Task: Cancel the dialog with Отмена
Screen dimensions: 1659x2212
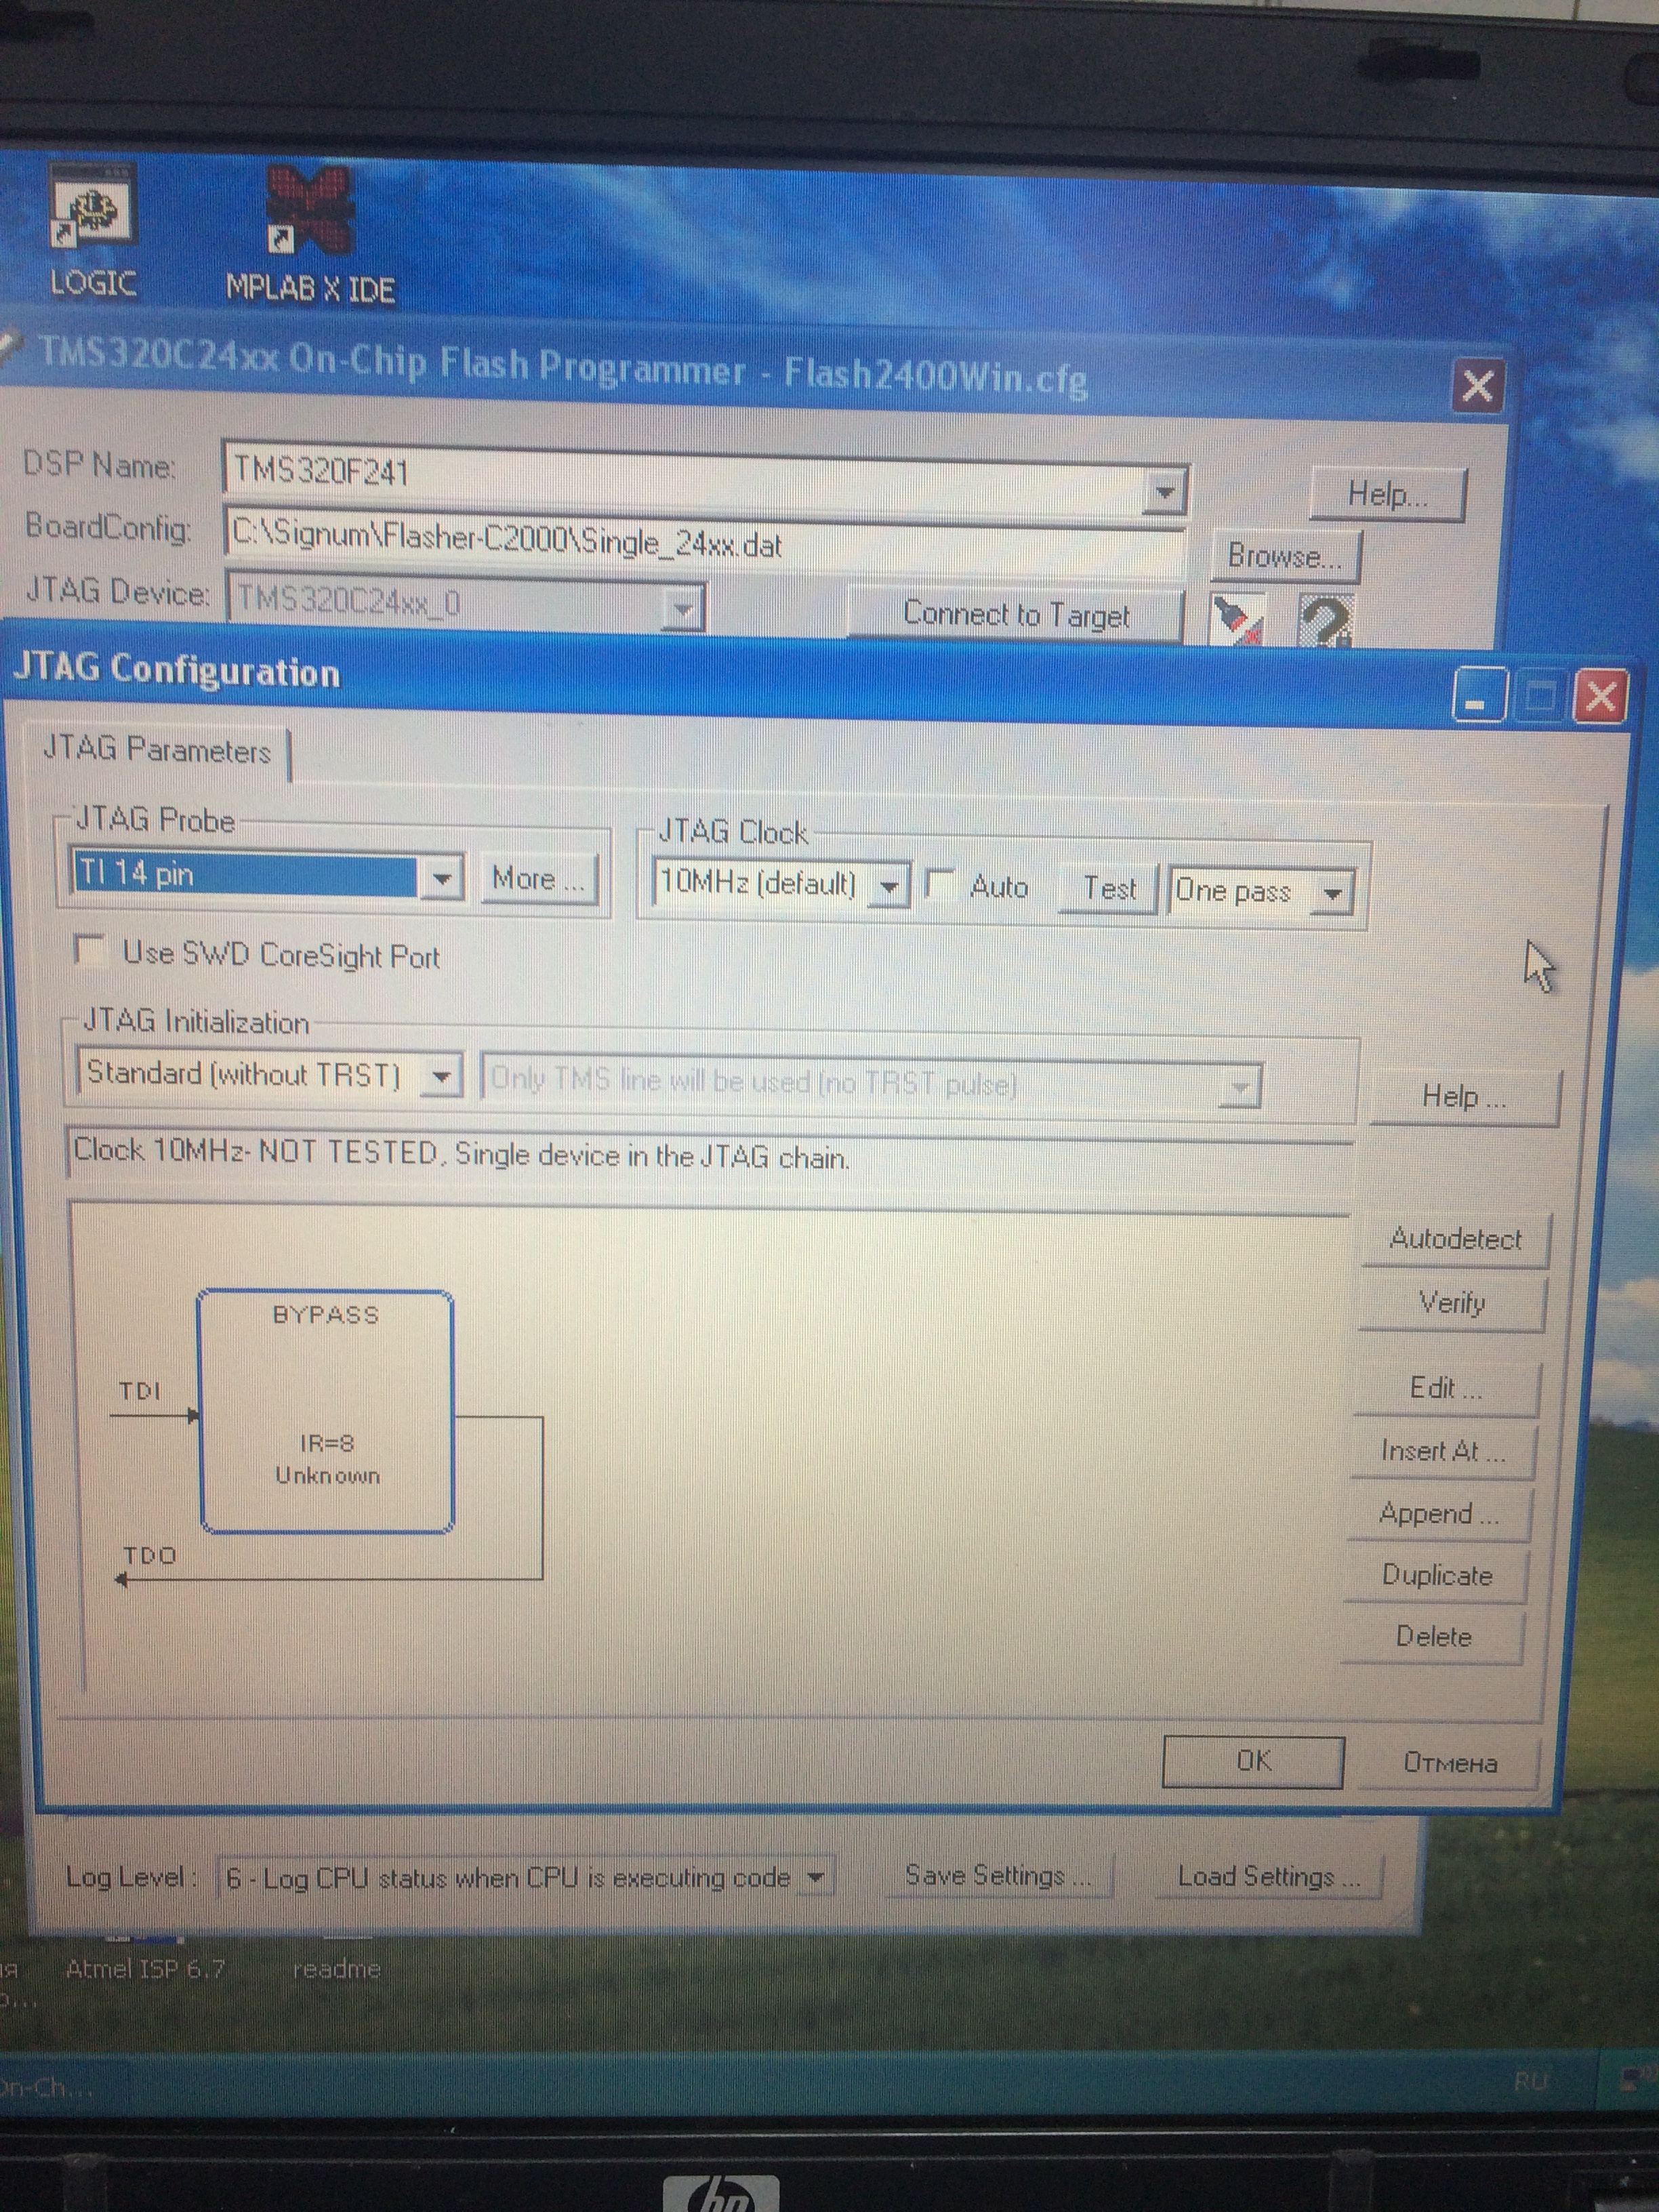Action: click(x=1450, y=1762)
